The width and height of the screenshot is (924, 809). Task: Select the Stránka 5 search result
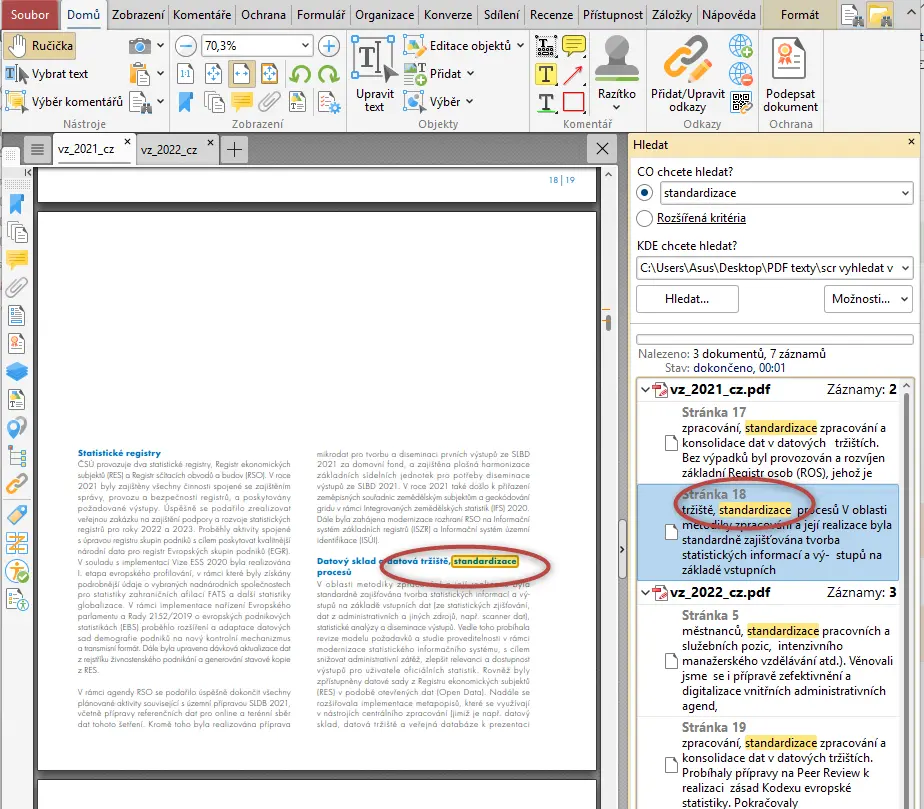tap(768, 661)
